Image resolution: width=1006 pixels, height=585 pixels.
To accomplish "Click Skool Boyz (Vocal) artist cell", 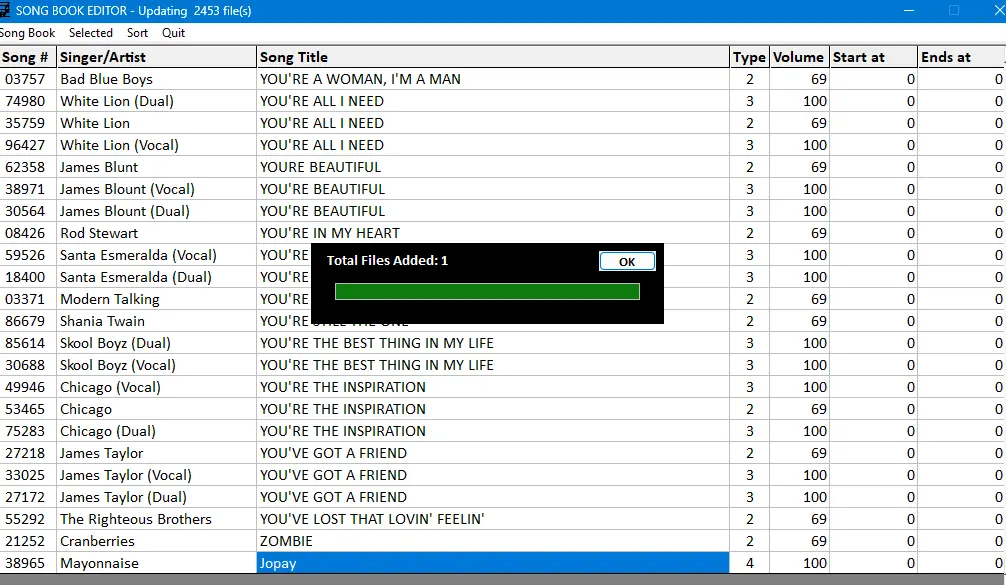I will (157, 365).
